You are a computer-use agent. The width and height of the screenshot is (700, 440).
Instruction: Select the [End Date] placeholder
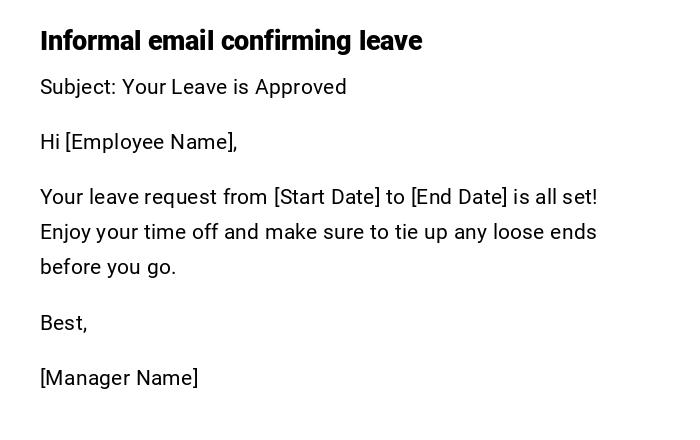coord(459,197)
